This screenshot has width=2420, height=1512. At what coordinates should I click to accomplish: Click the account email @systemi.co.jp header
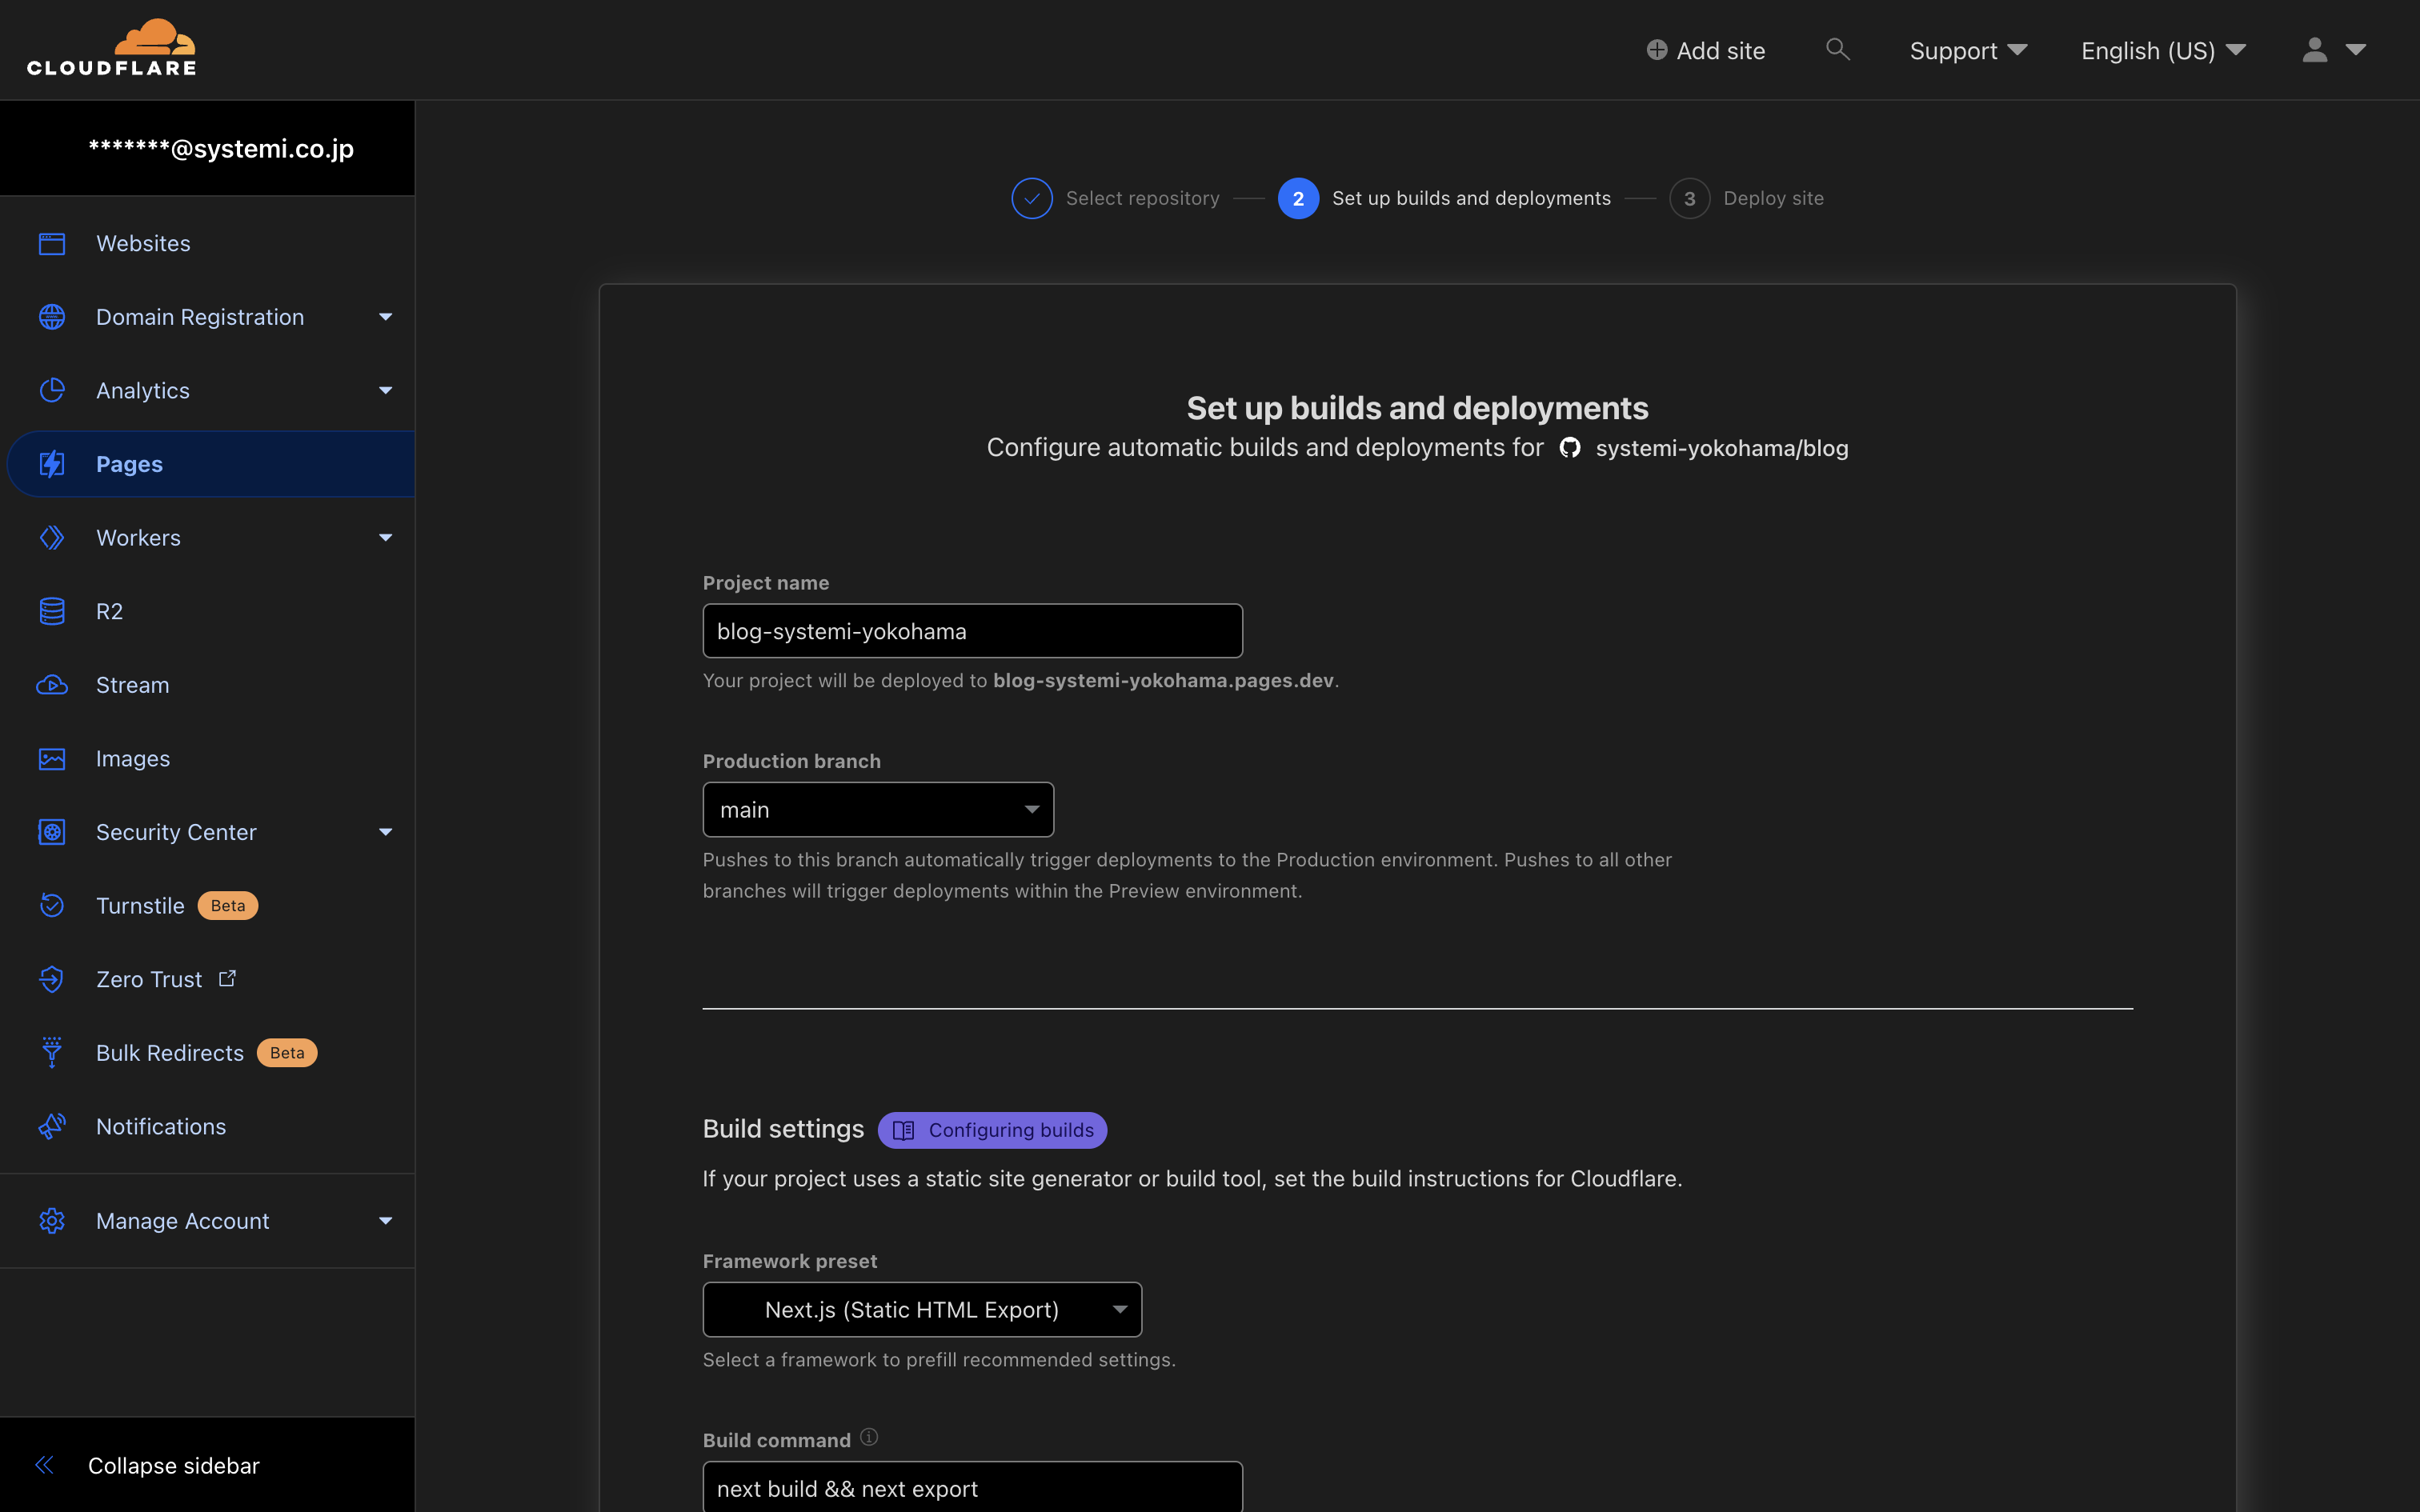click(x=221, y=148)
